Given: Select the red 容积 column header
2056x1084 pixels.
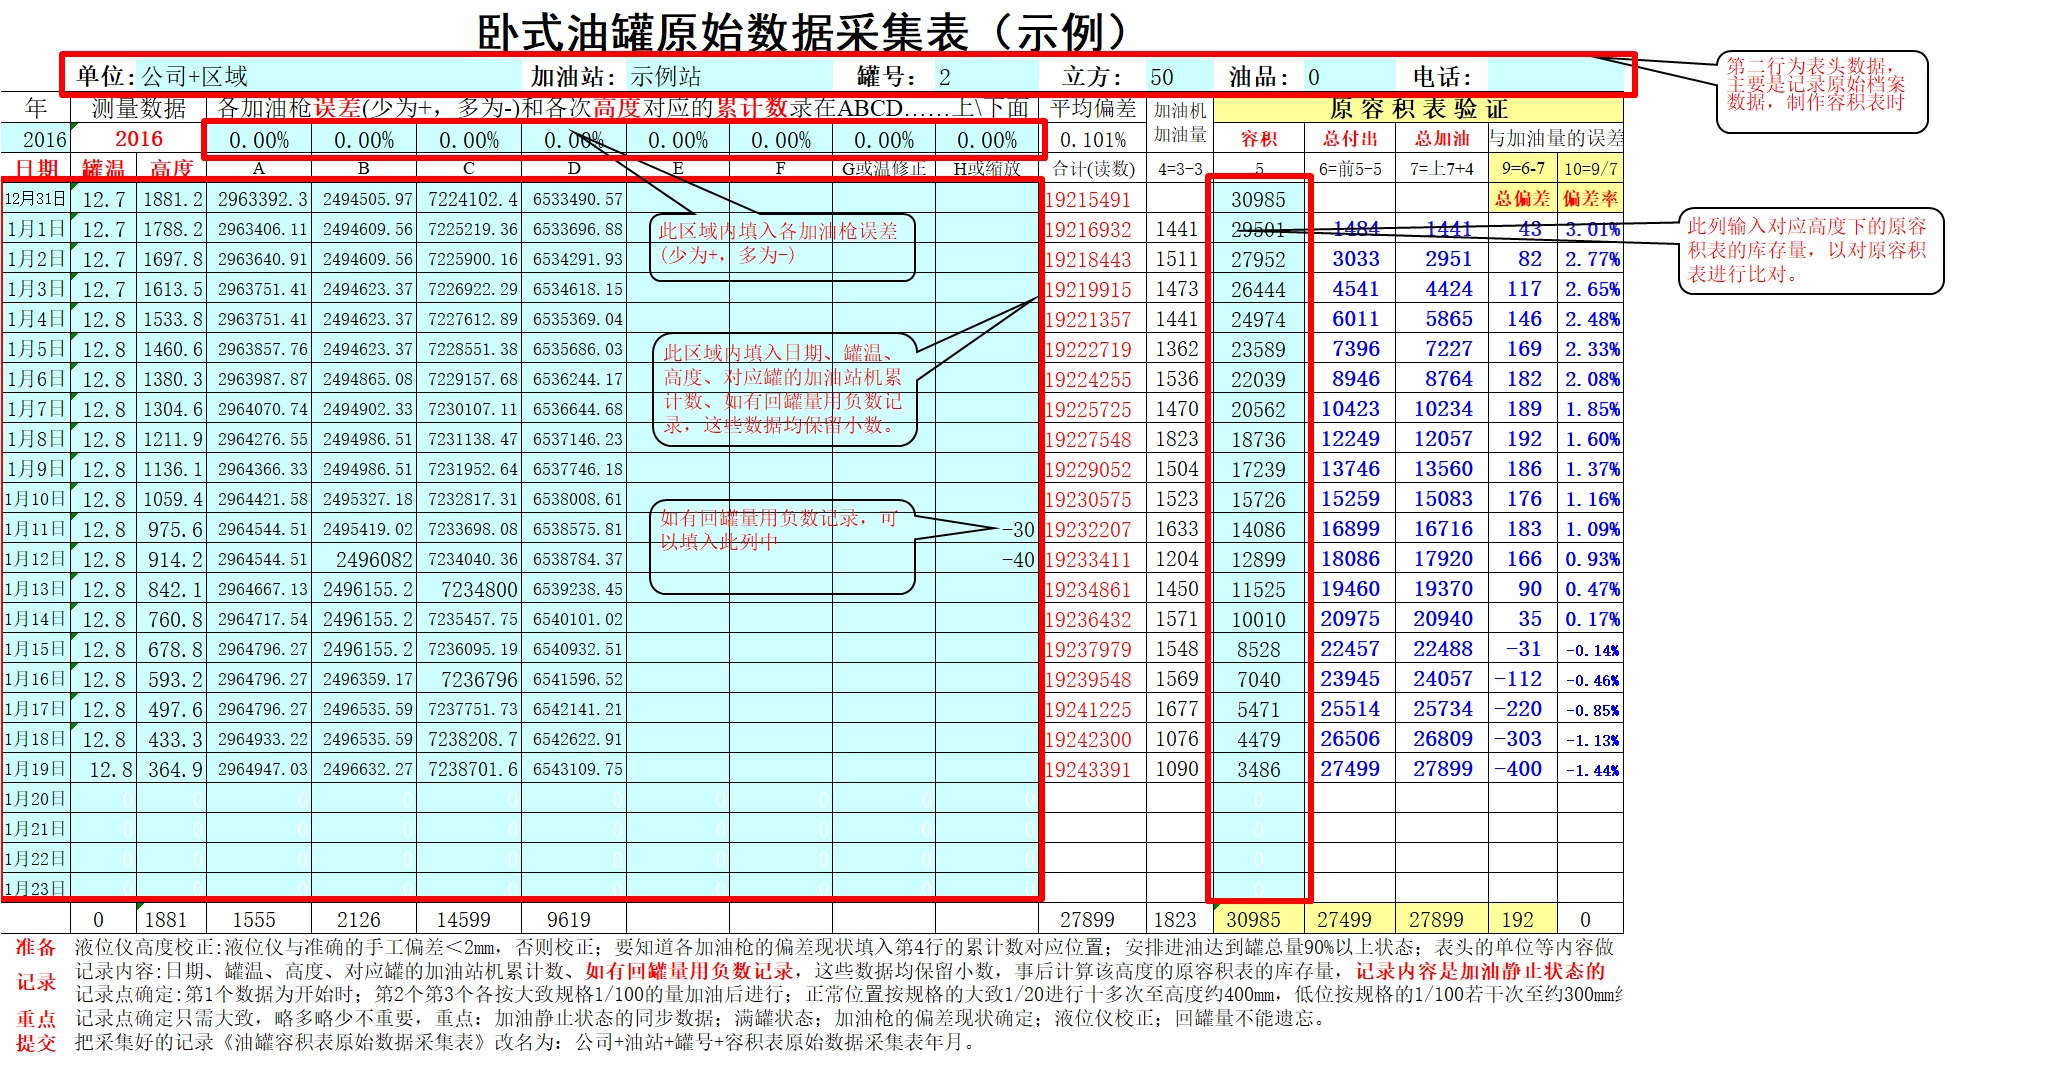Looking at the screenshot, I should (x=1259, y=138).
